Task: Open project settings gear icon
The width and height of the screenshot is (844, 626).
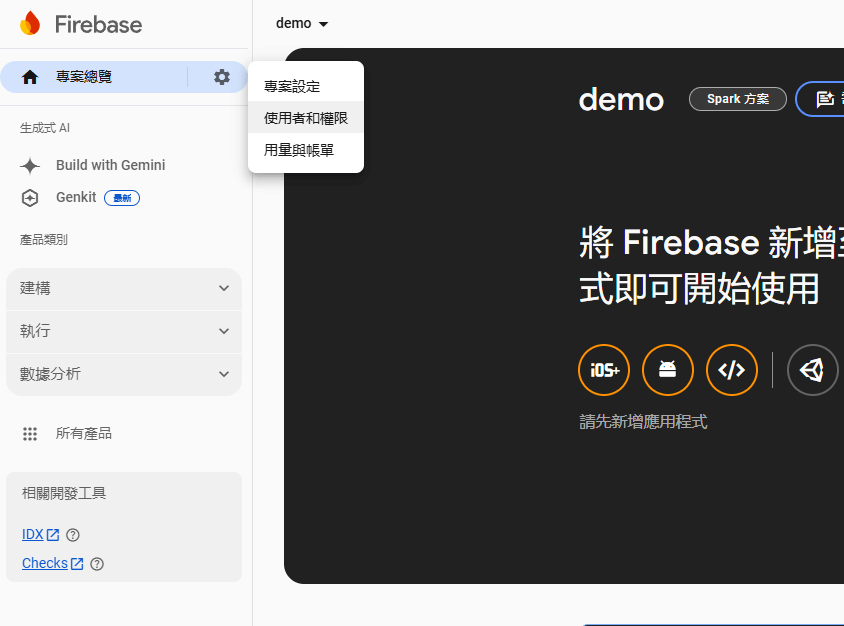Action: 222,77
